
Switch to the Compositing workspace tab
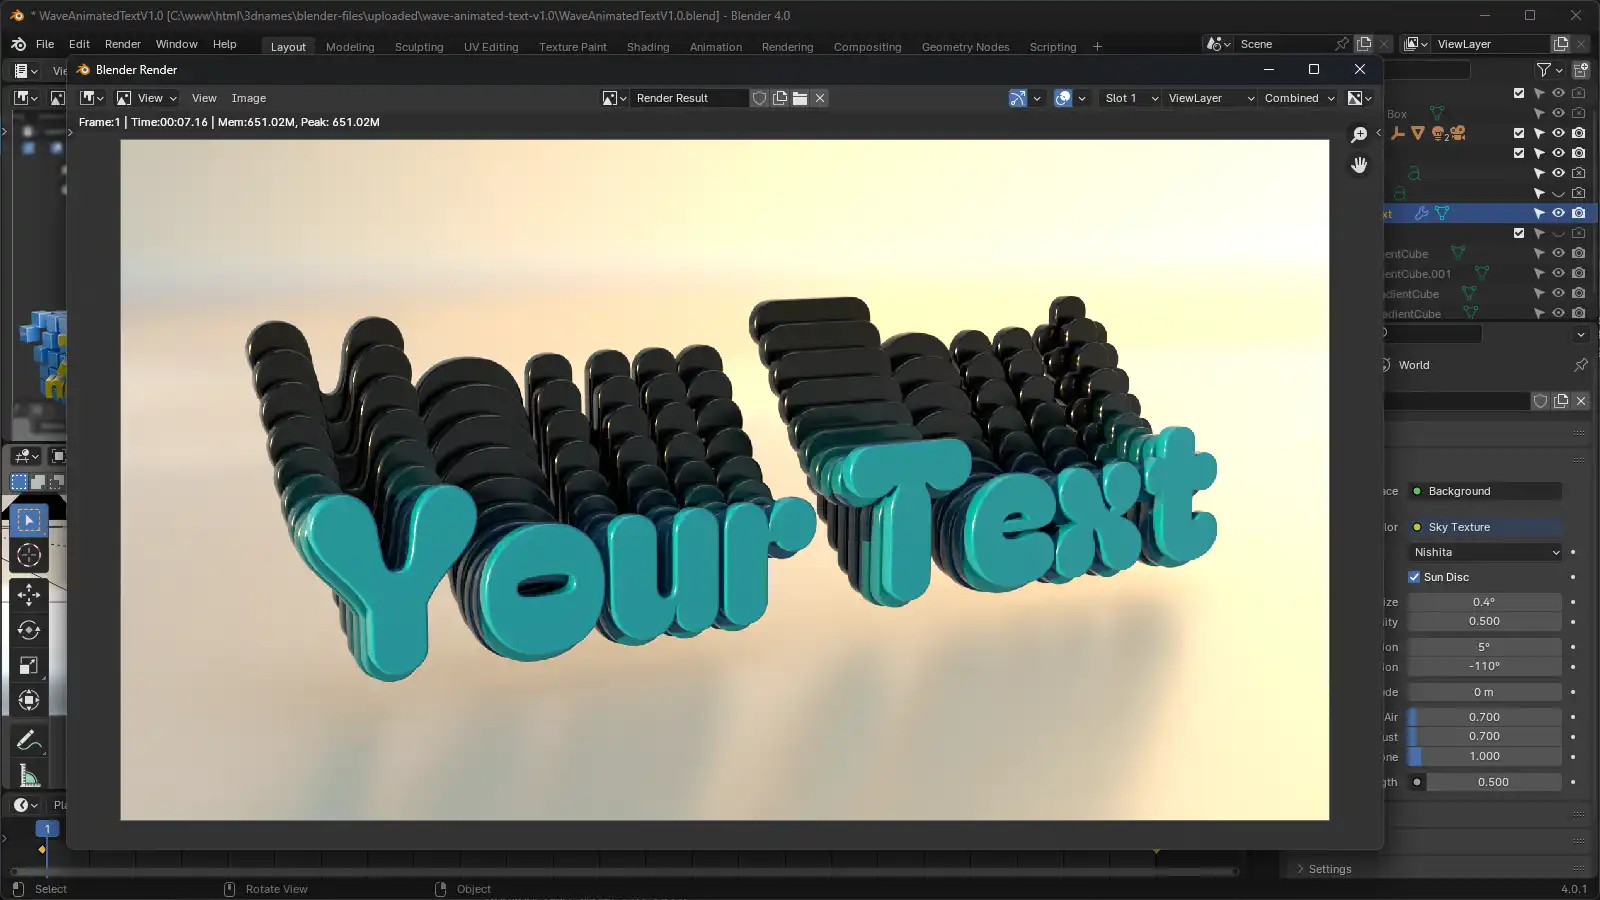click(x=867, y=47)
